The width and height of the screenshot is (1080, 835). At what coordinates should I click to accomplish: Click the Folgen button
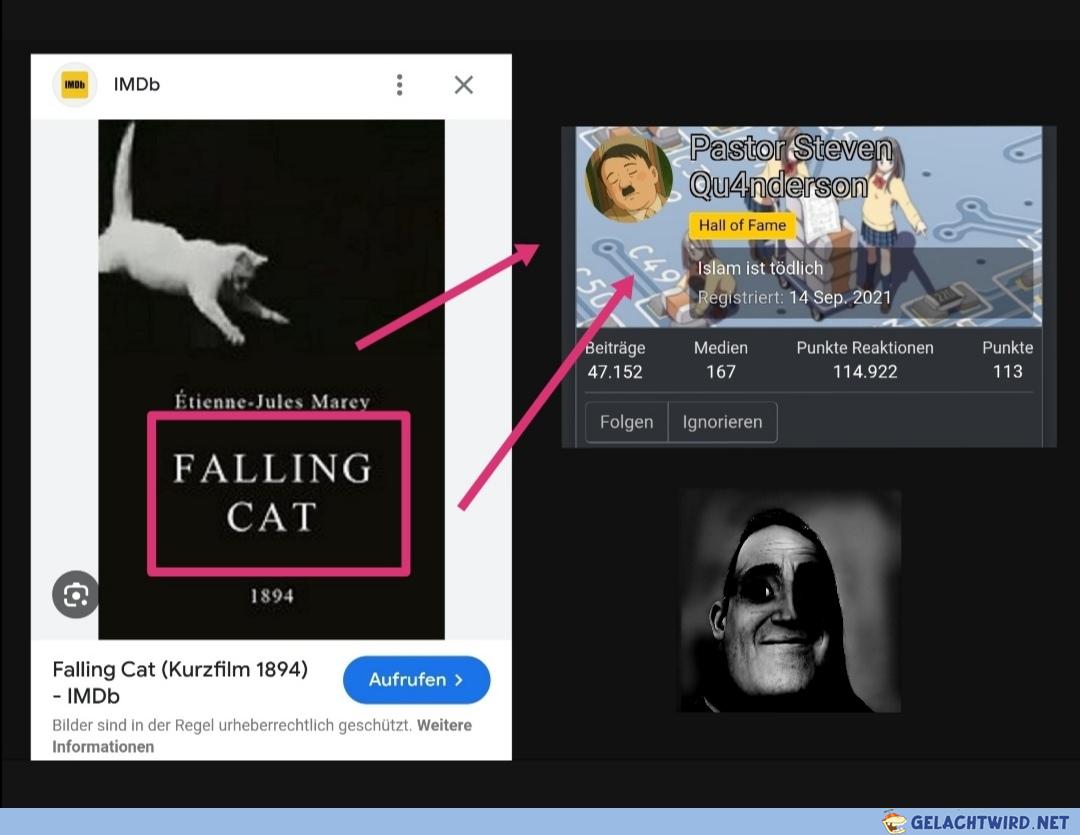(x=626, y=422)
